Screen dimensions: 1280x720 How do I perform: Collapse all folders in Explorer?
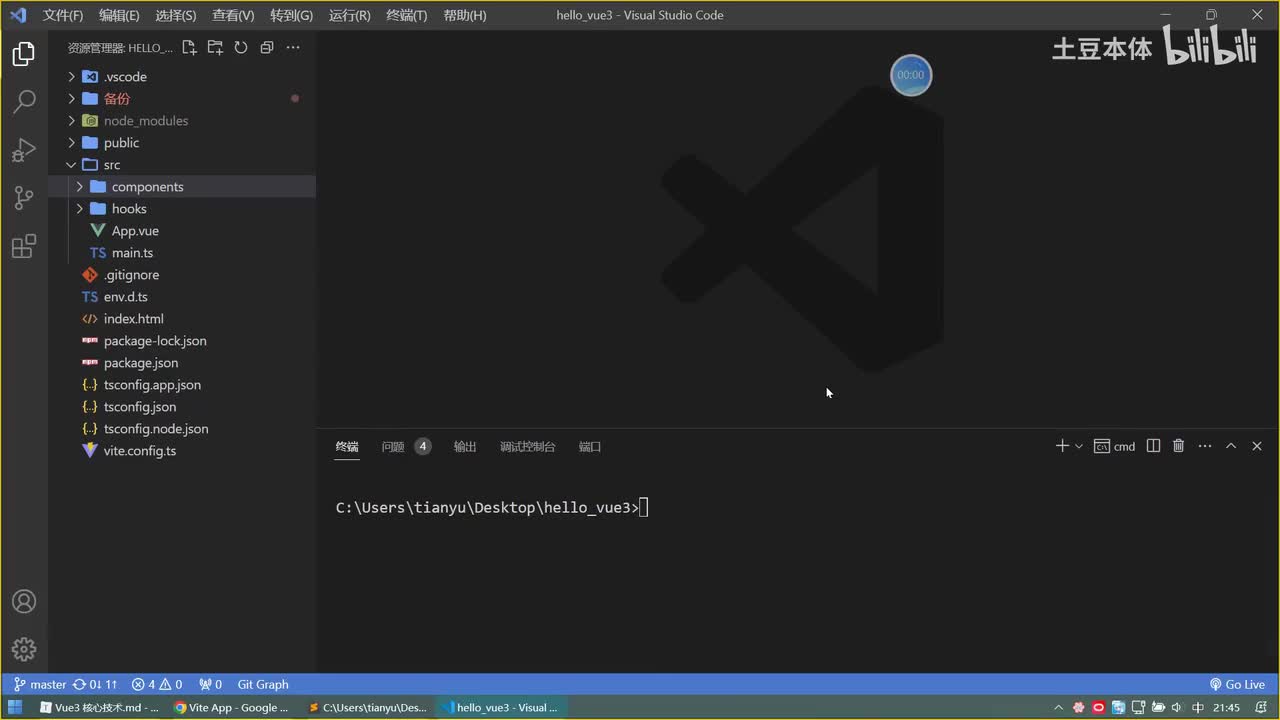[267, 48]
